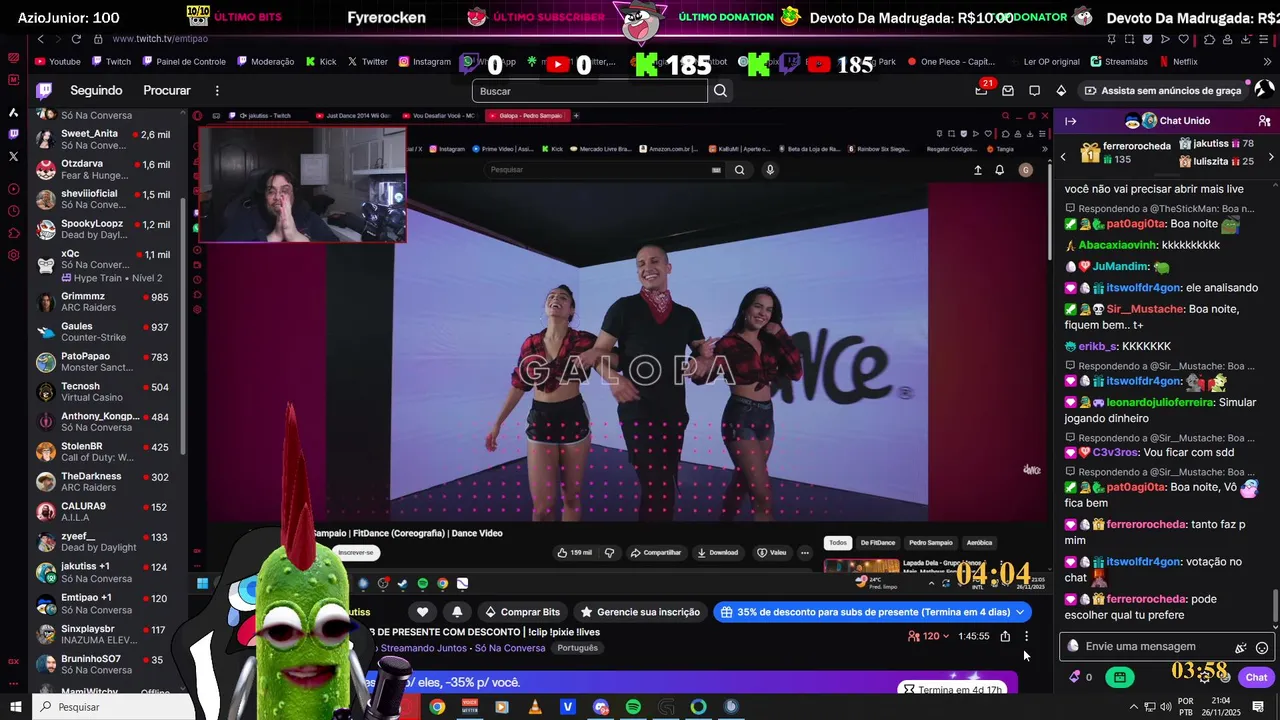The width and height of the screenshot is (1280, 720).
Task: Click Gerencie sua inscrição button
Action: [x=640, y=612]
